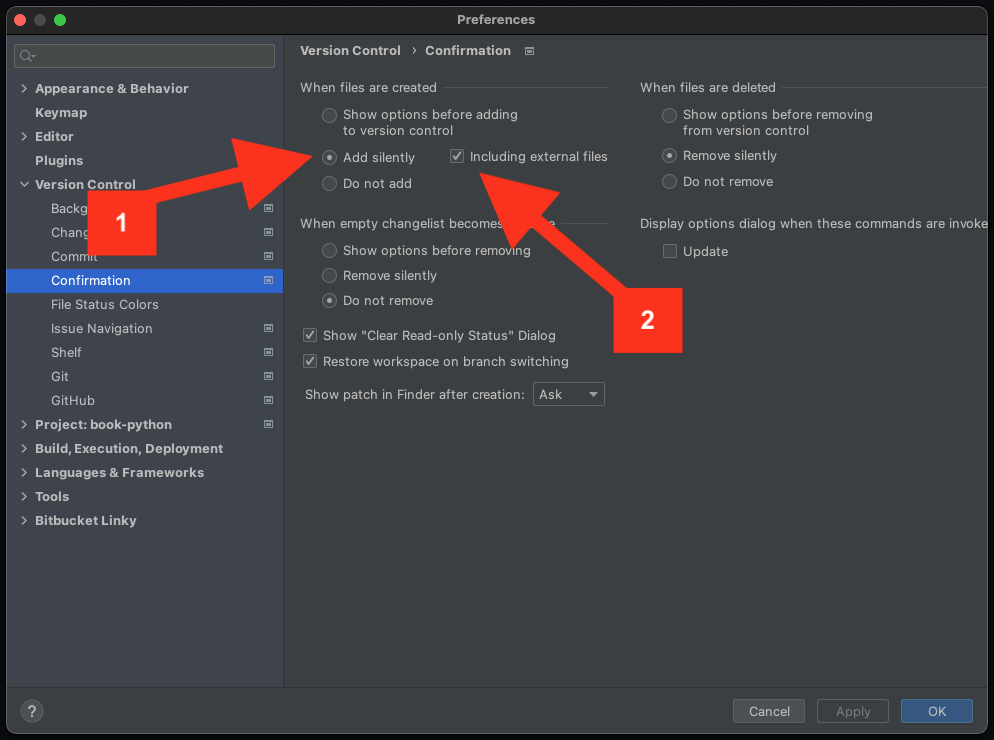Open the Keymap settings page
The height and width of the screenshot is (740, 994).
click(61, 113)
